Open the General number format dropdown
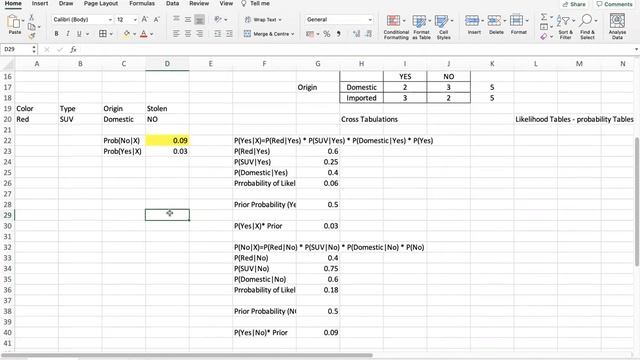The height and width of the screenshot is (360, 640). [x=370, y=20]
